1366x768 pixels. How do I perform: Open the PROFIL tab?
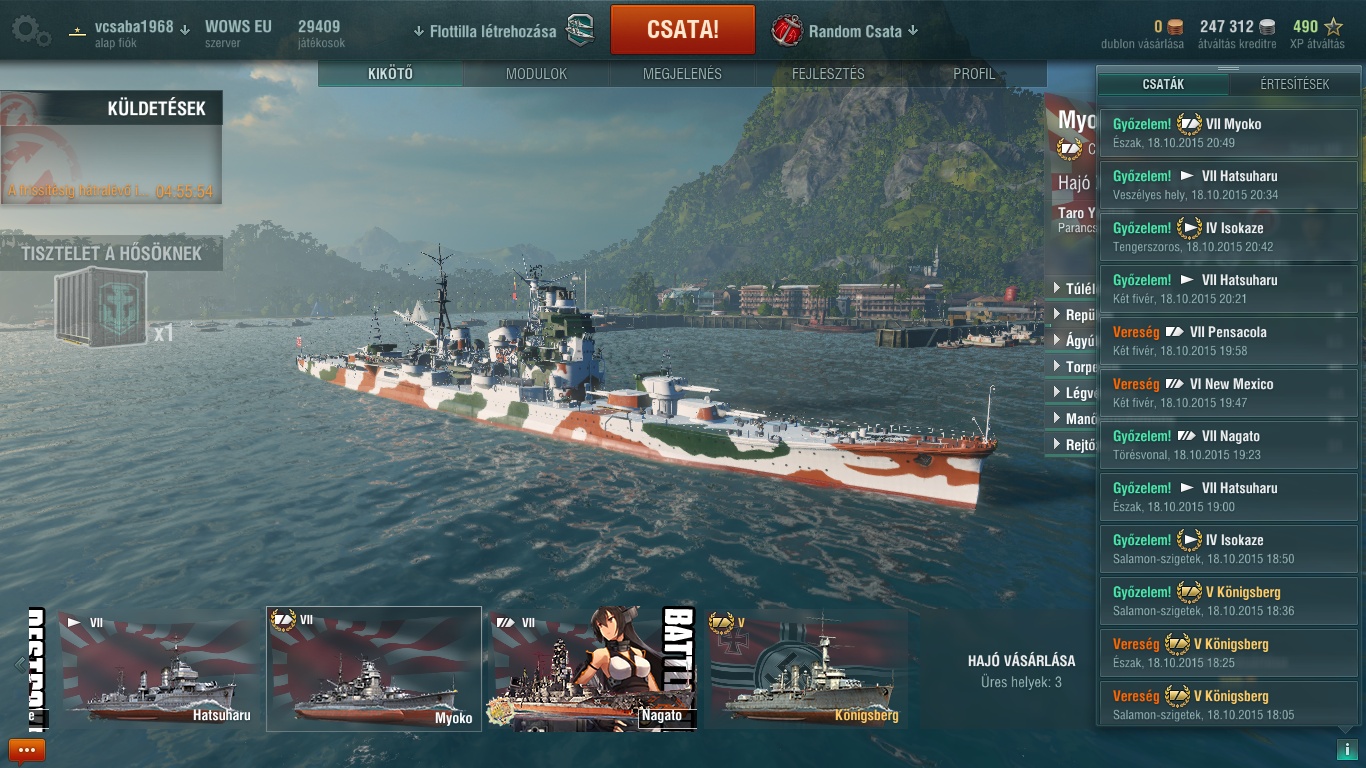pos(974,74)
